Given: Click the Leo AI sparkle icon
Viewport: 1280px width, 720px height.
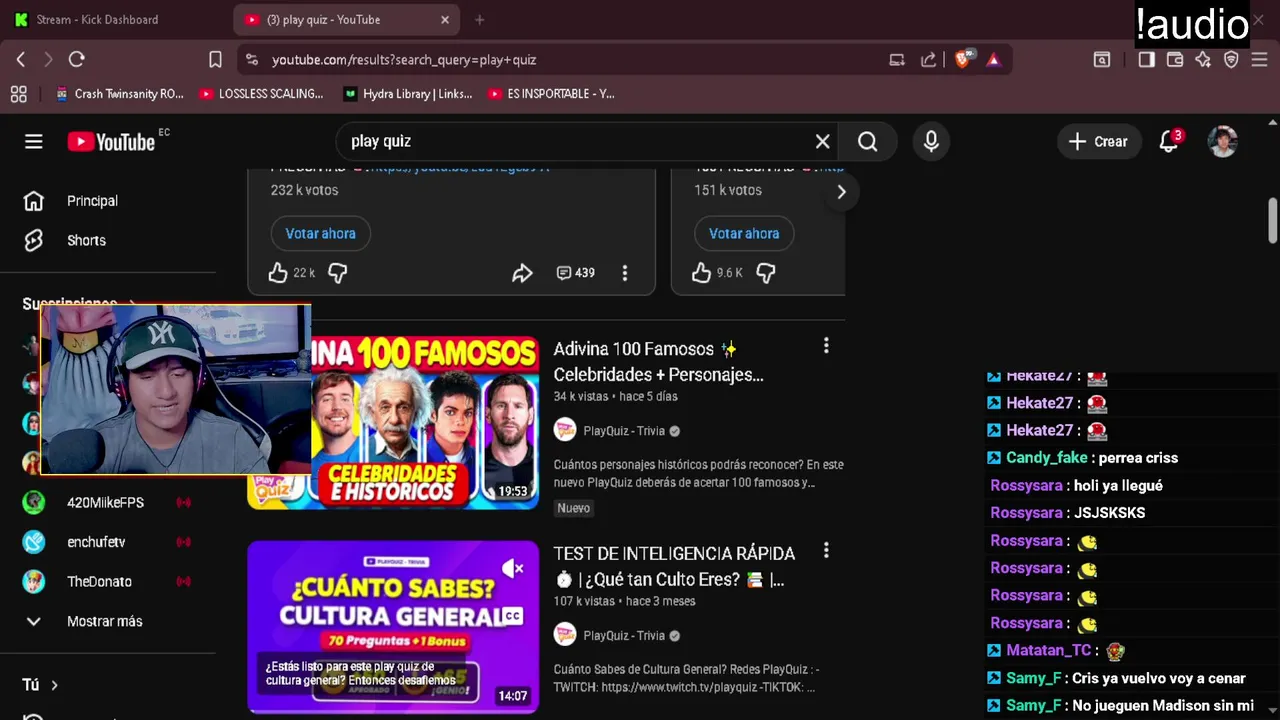Looking at the screenshot, I should click(1203, 60).
